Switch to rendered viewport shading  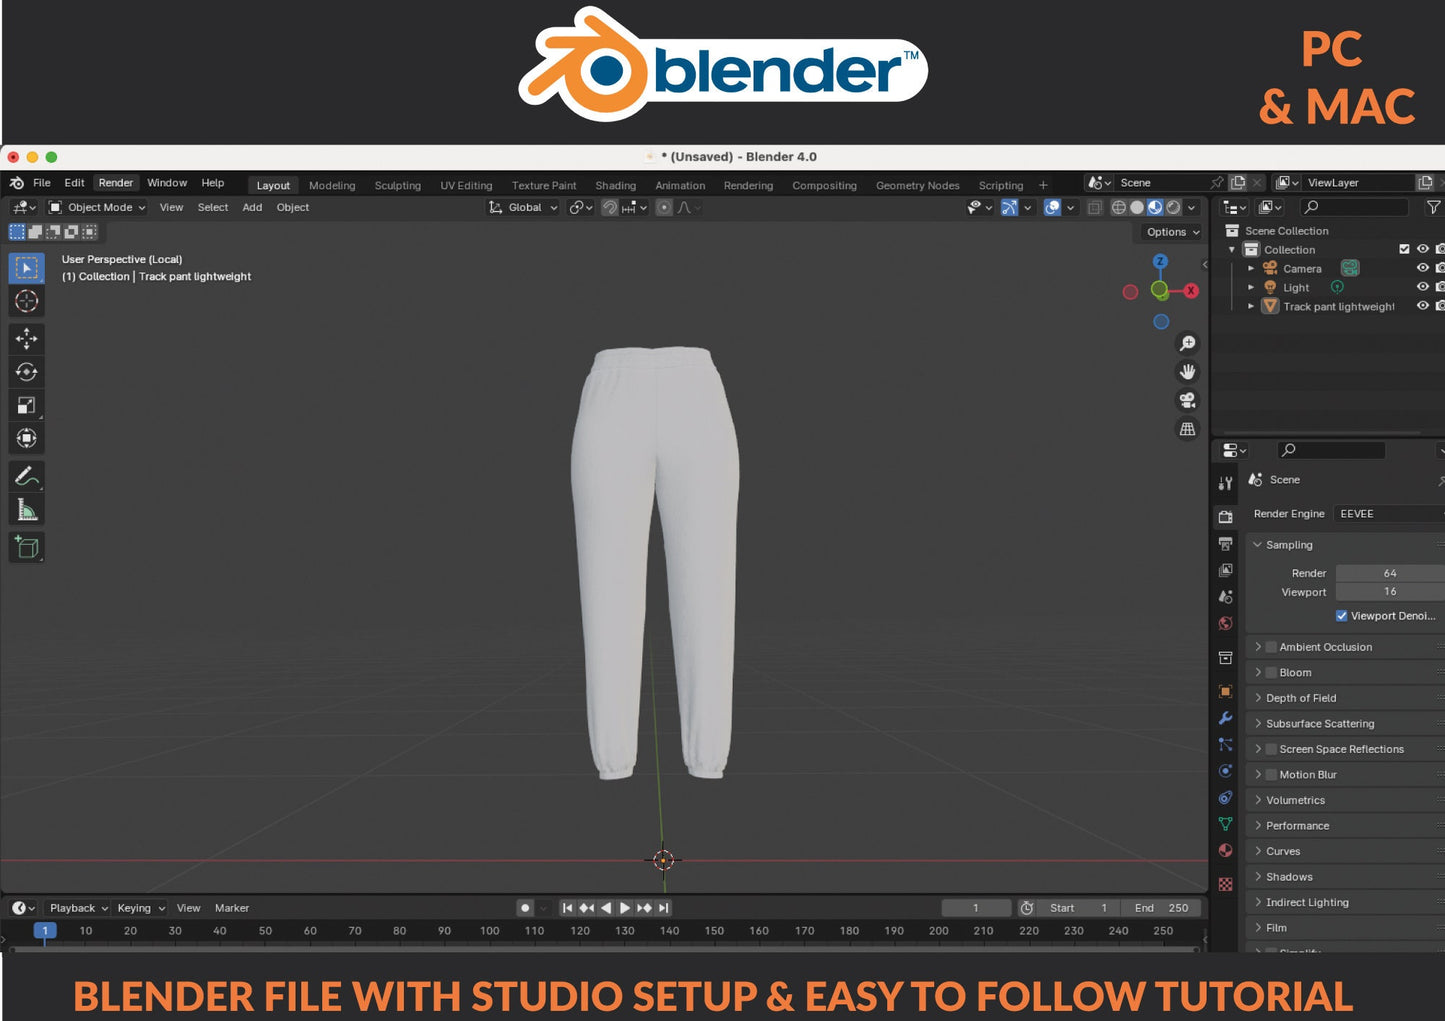[x=1174, y=207]
